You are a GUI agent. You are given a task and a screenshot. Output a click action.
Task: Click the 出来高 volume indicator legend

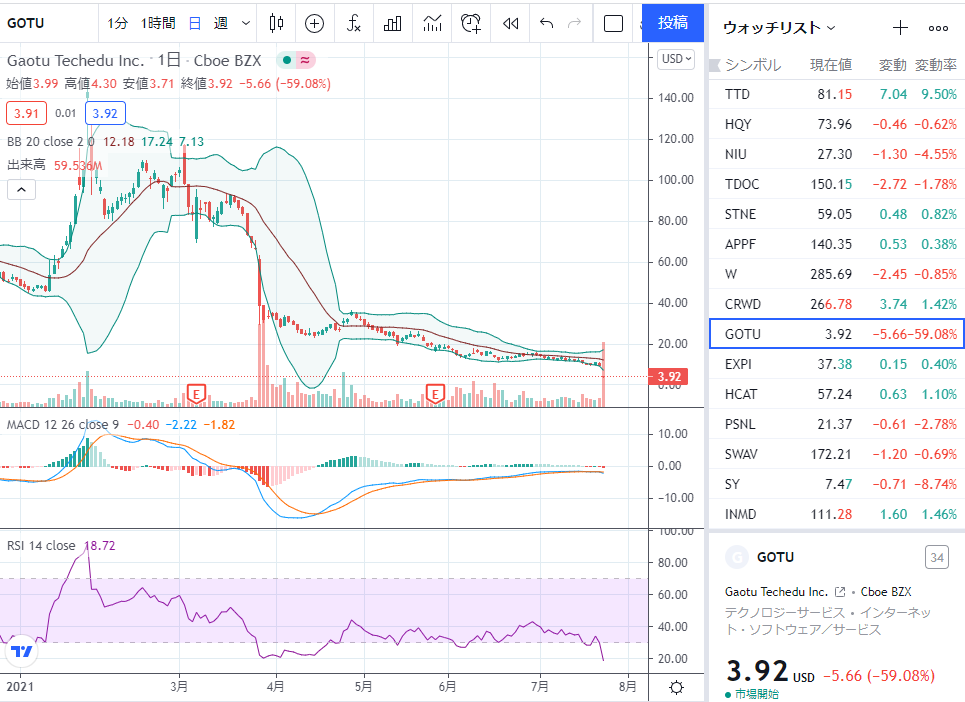click(x=26, y=165)
